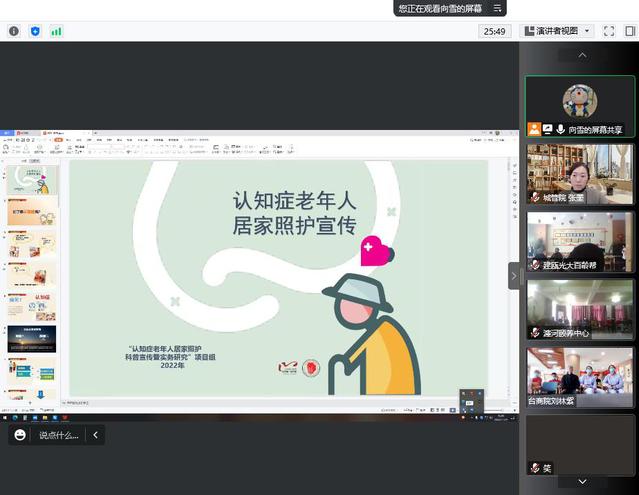Select the 建医光大百龄帮 participant video
The image size is (639, 495).
[580, 241]
